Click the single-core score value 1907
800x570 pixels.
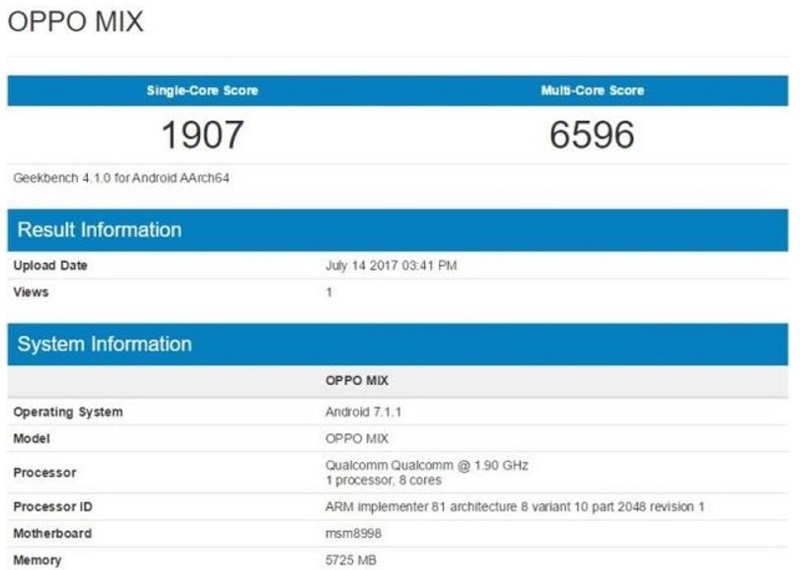(x=203, y=135)
